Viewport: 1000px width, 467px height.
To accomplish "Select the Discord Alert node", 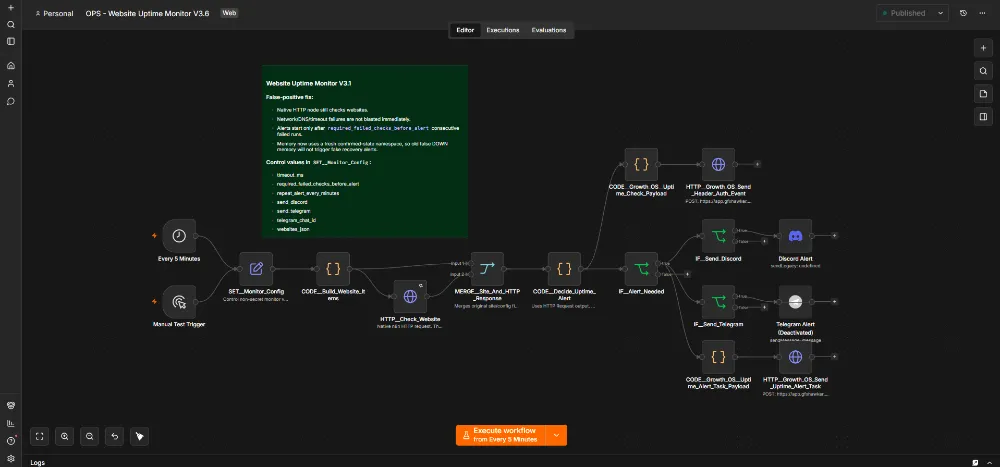I will pos(795,236).
